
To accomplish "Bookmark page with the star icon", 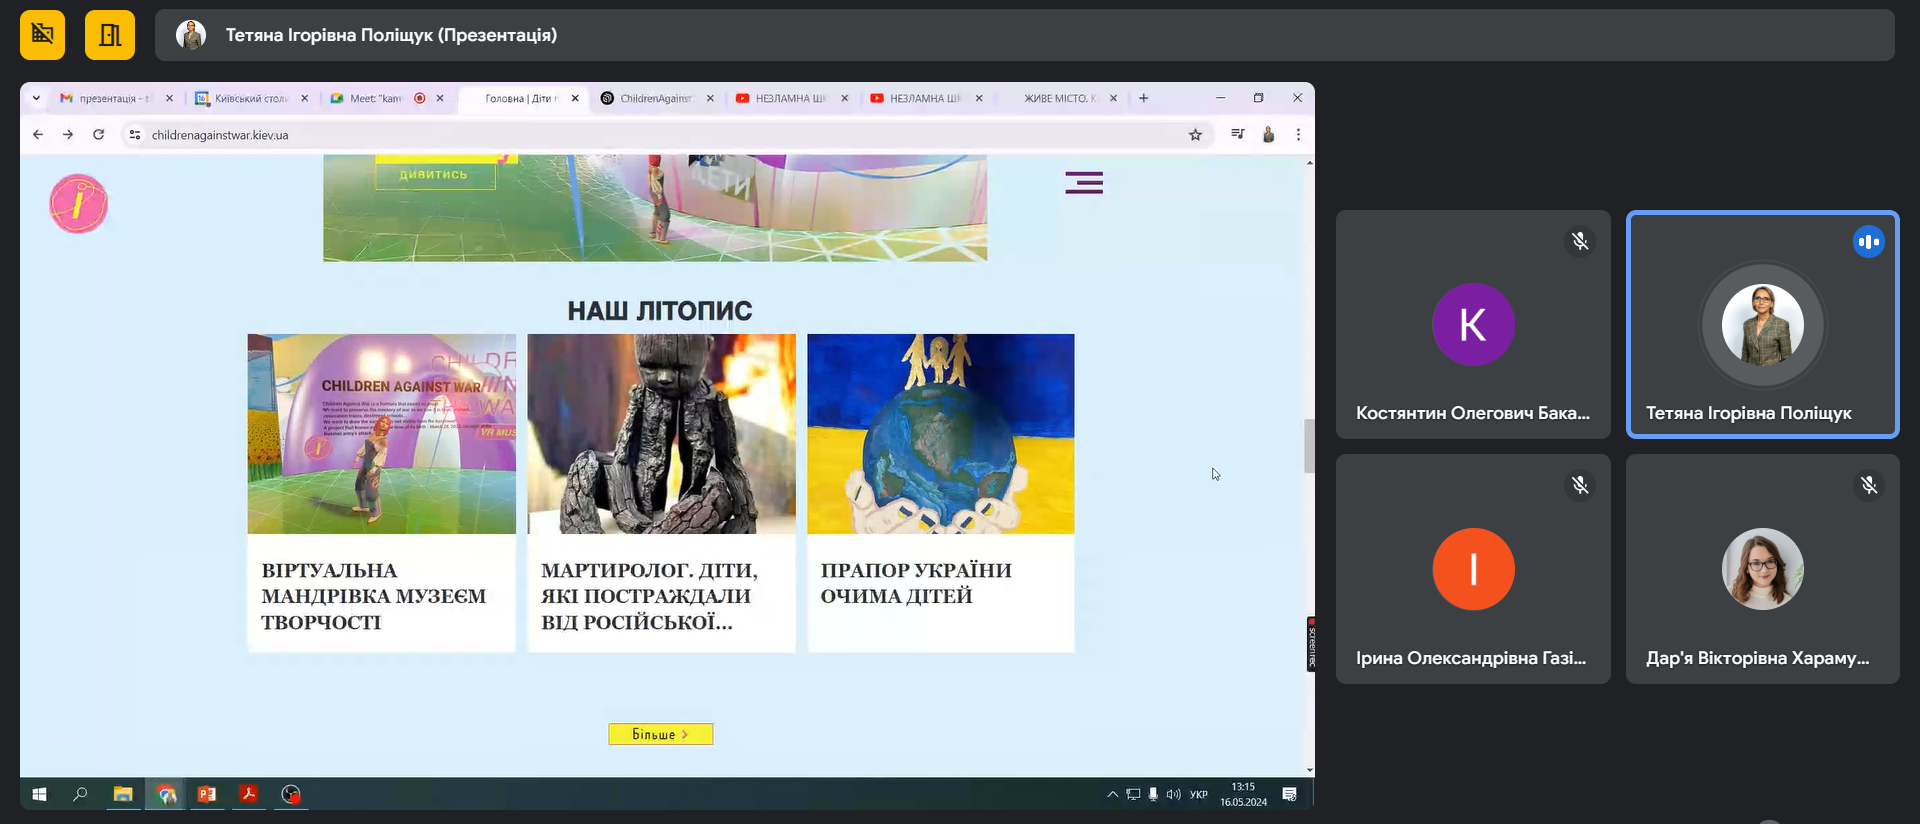I will [1195, 135].
